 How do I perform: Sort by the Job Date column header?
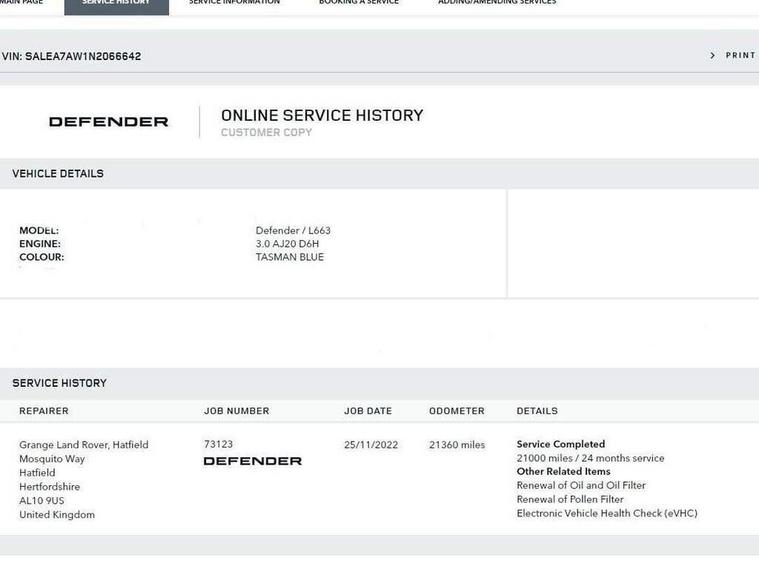point(368,411)
